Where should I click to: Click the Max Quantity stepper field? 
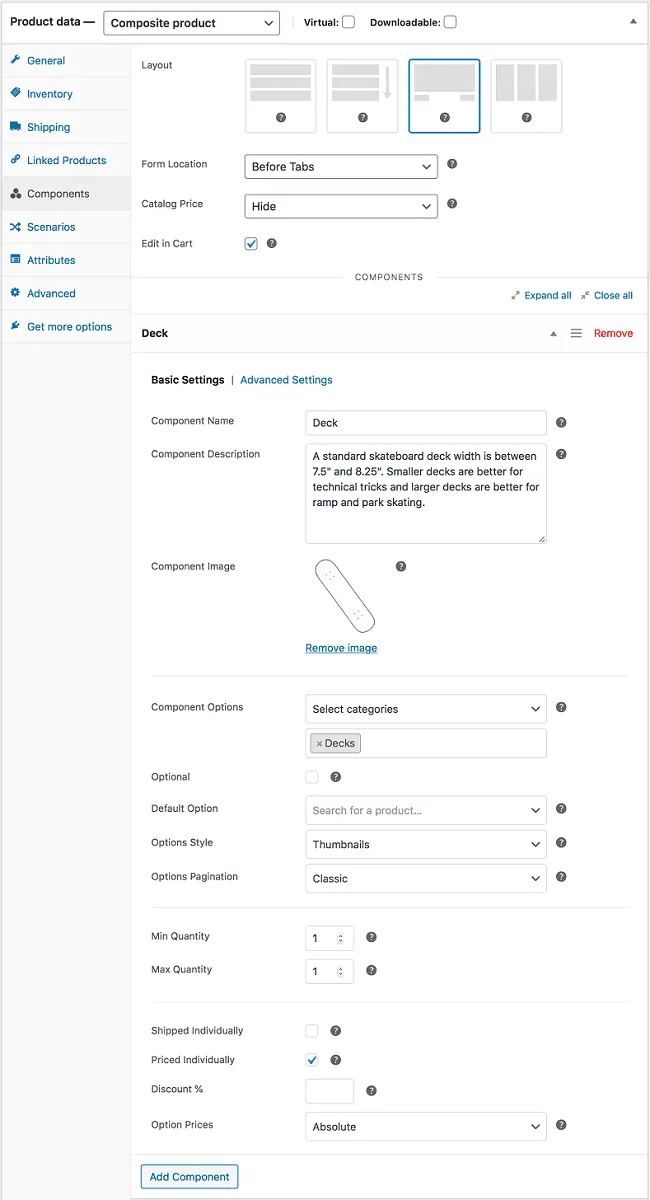click(329, 971)
